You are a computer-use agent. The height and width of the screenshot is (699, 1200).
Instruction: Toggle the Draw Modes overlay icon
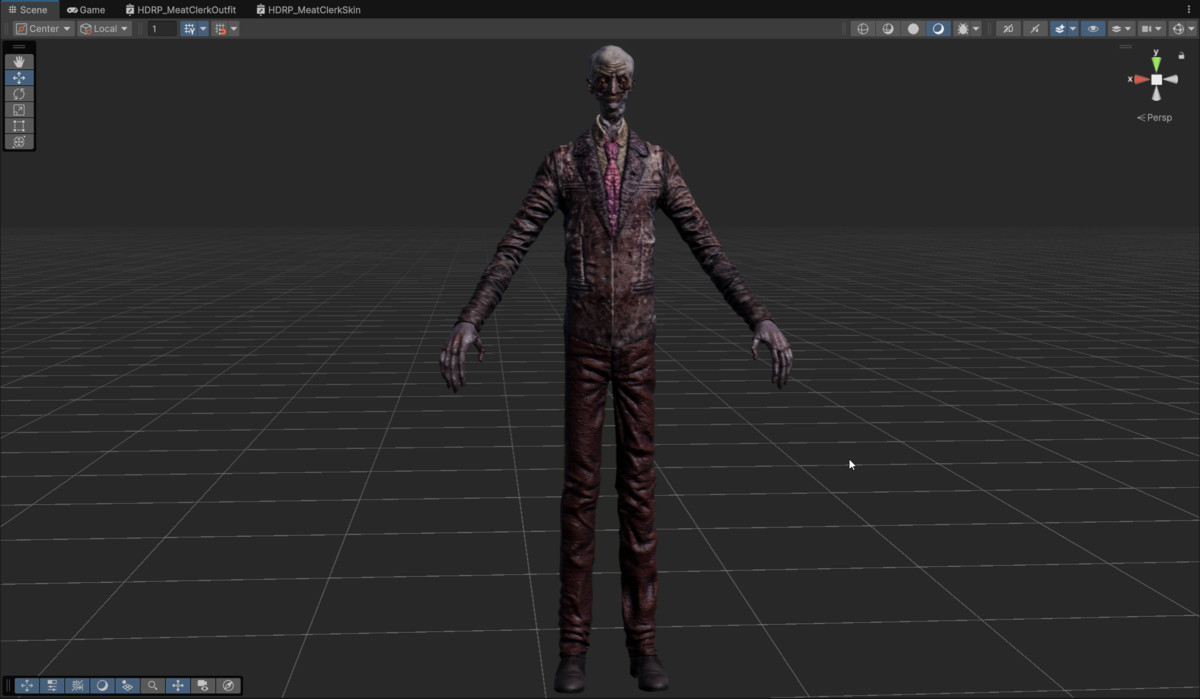pos(102,686)
